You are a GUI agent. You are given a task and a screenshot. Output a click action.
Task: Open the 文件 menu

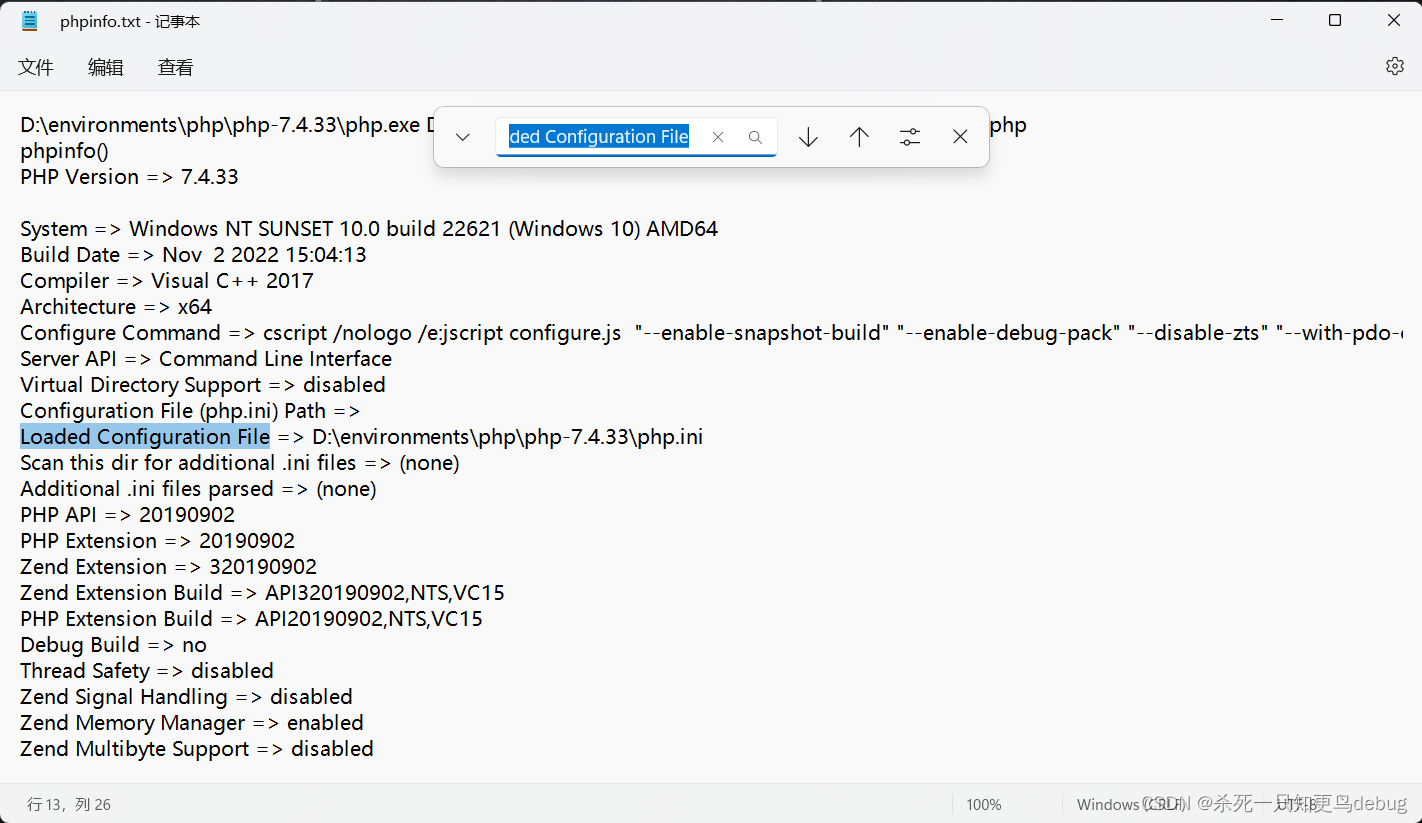36,67
